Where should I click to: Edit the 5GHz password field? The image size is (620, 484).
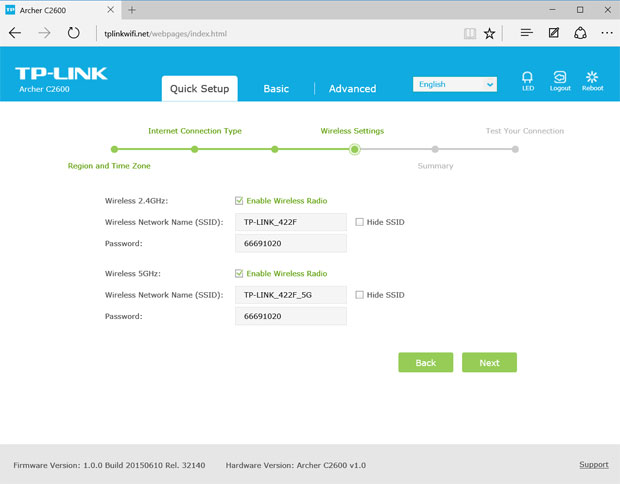(x=291, y=316)
